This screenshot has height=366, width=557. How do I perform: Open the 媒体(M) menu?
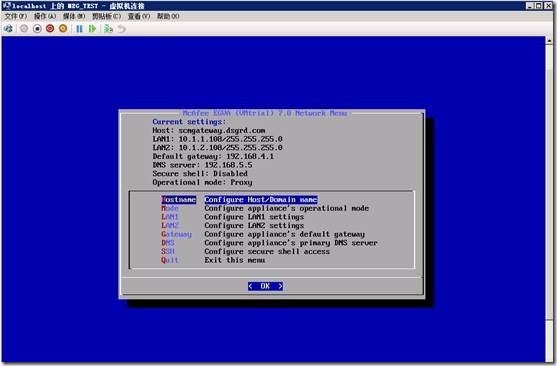coord(74,16)
